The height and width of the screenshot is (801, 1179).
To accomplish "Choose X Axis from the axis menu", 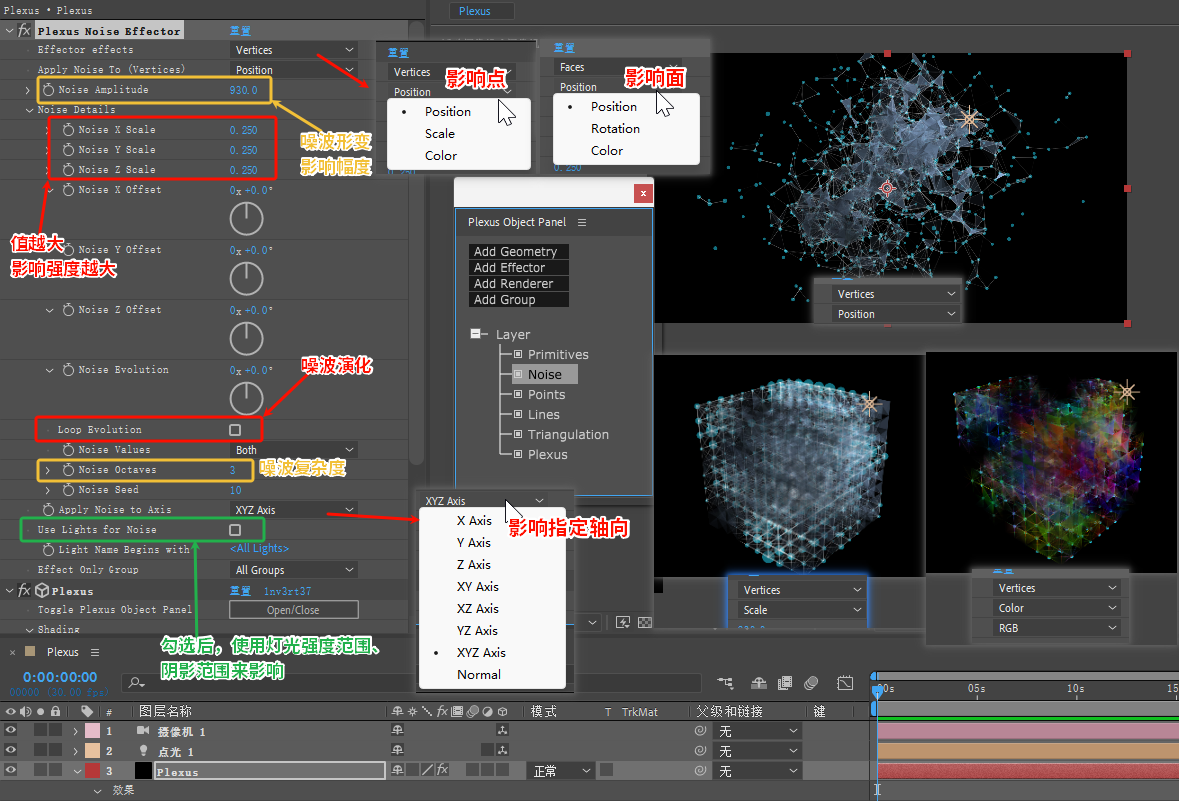I will tap(474, 520).
